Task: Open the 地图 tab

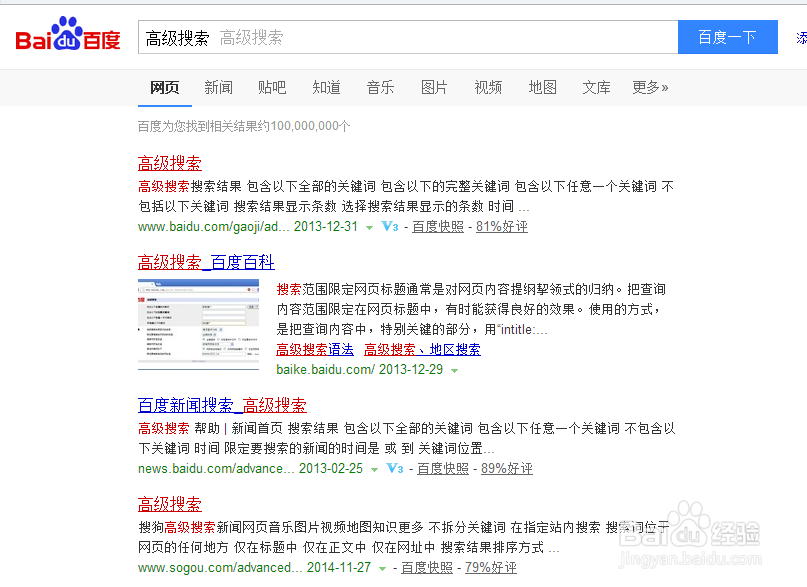Action: point(542,87)
